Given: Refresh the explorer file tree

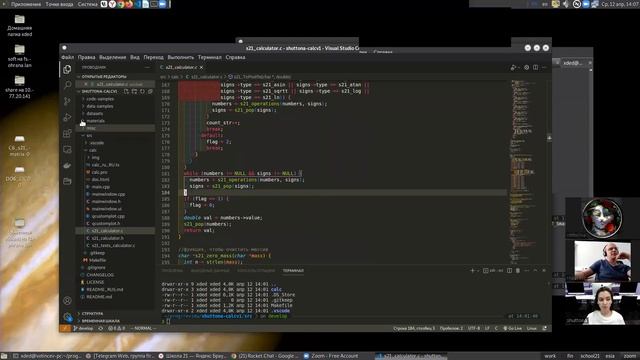Looking at the screenshot, I should pos(142,91).
